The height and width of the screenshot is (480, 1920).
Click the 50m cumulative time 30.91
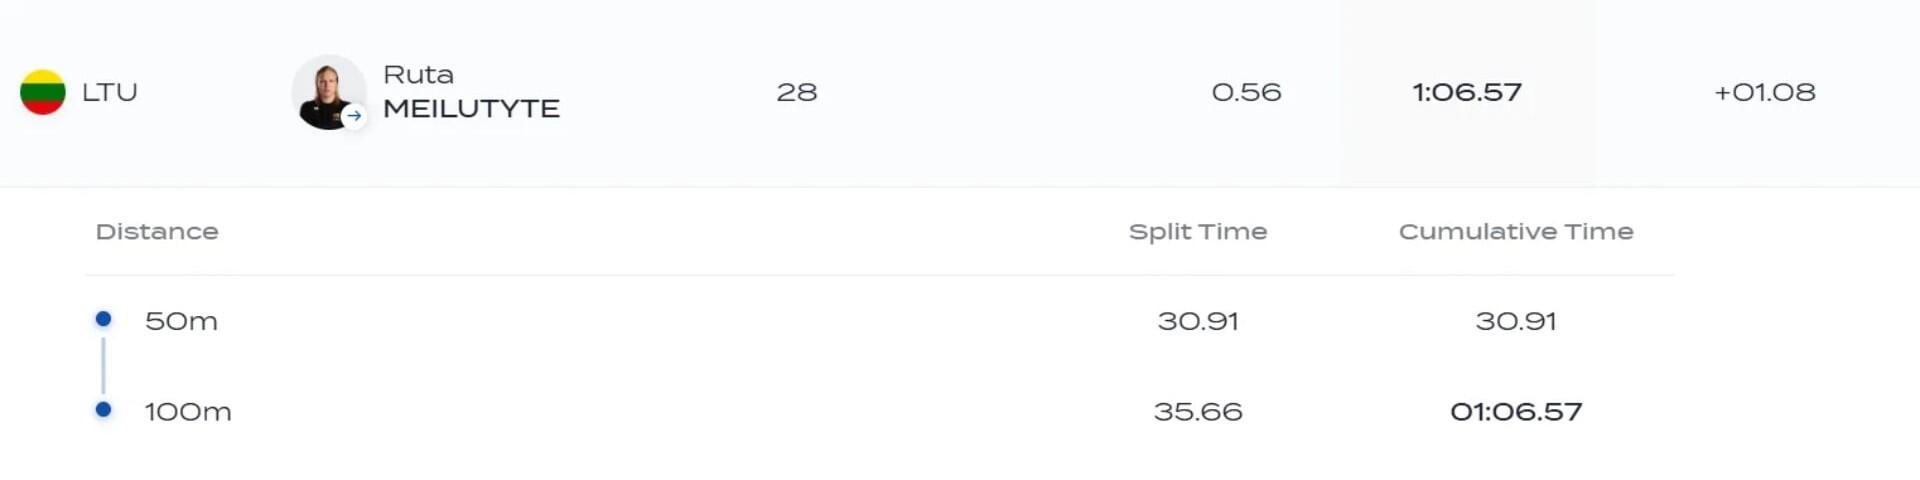coord(1516,321)
